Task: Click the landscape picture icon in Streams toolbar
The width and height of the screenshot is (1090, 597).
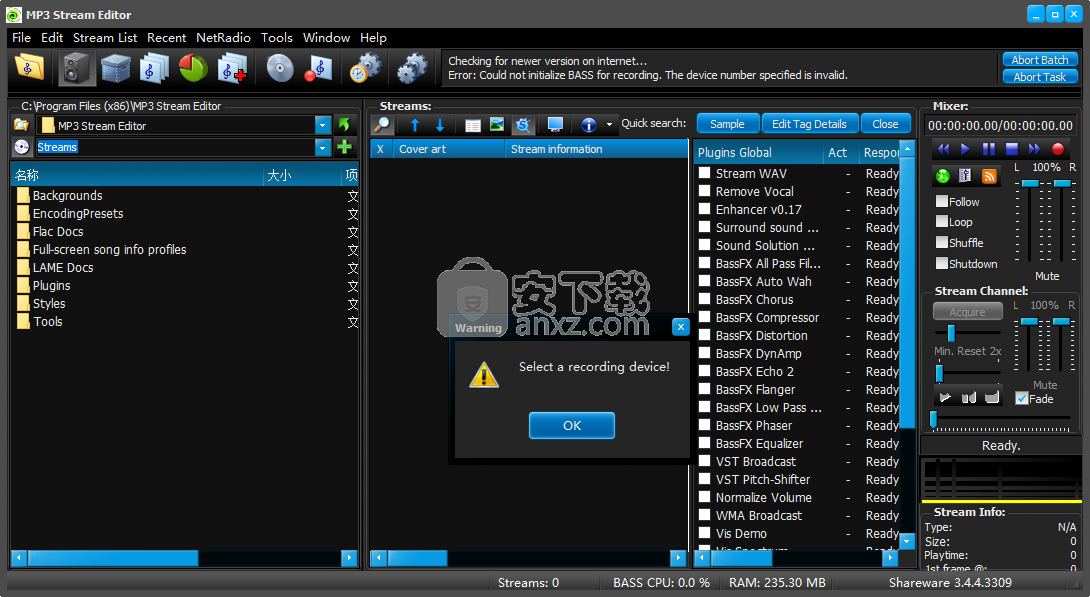Action: pos(496,124)
